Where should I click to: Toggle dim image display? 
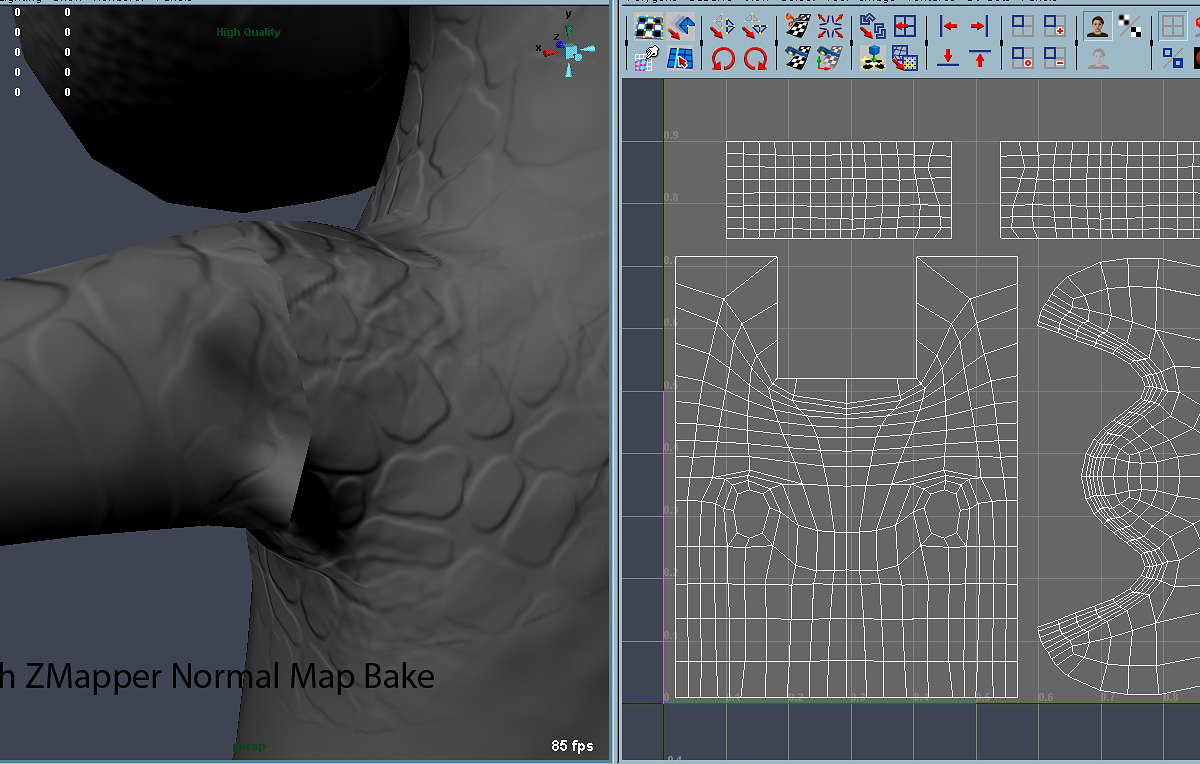pyautogui.click(x=1099, y=58)
